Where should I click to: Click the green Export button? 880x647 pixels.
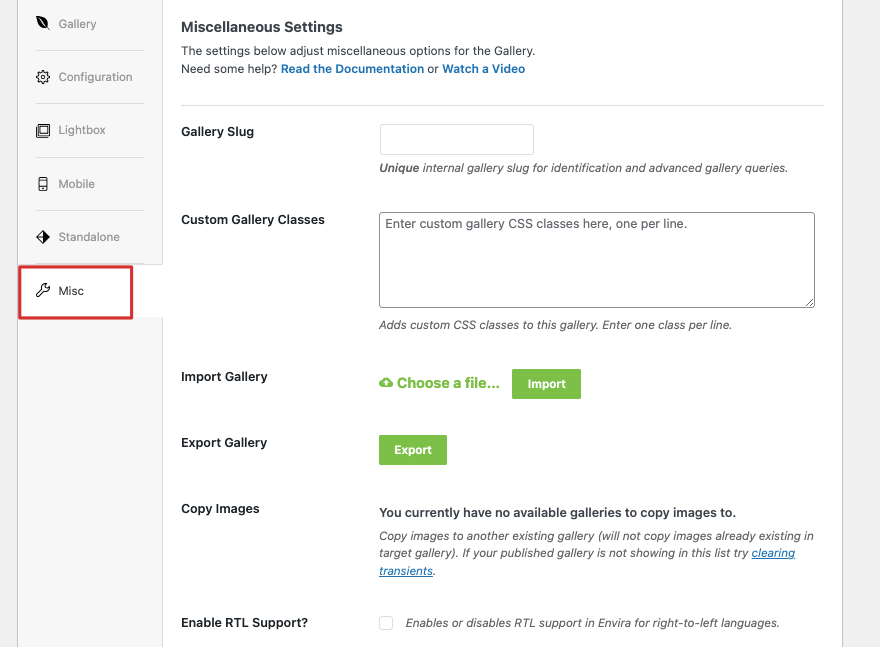(x=412, y=450)
